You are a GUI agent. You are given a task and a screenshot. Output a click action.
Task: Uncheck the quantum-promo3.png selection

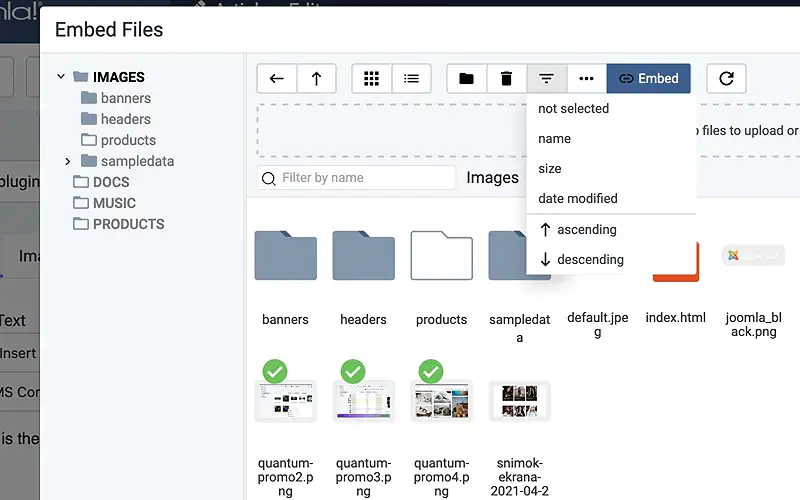coord(353,372)
